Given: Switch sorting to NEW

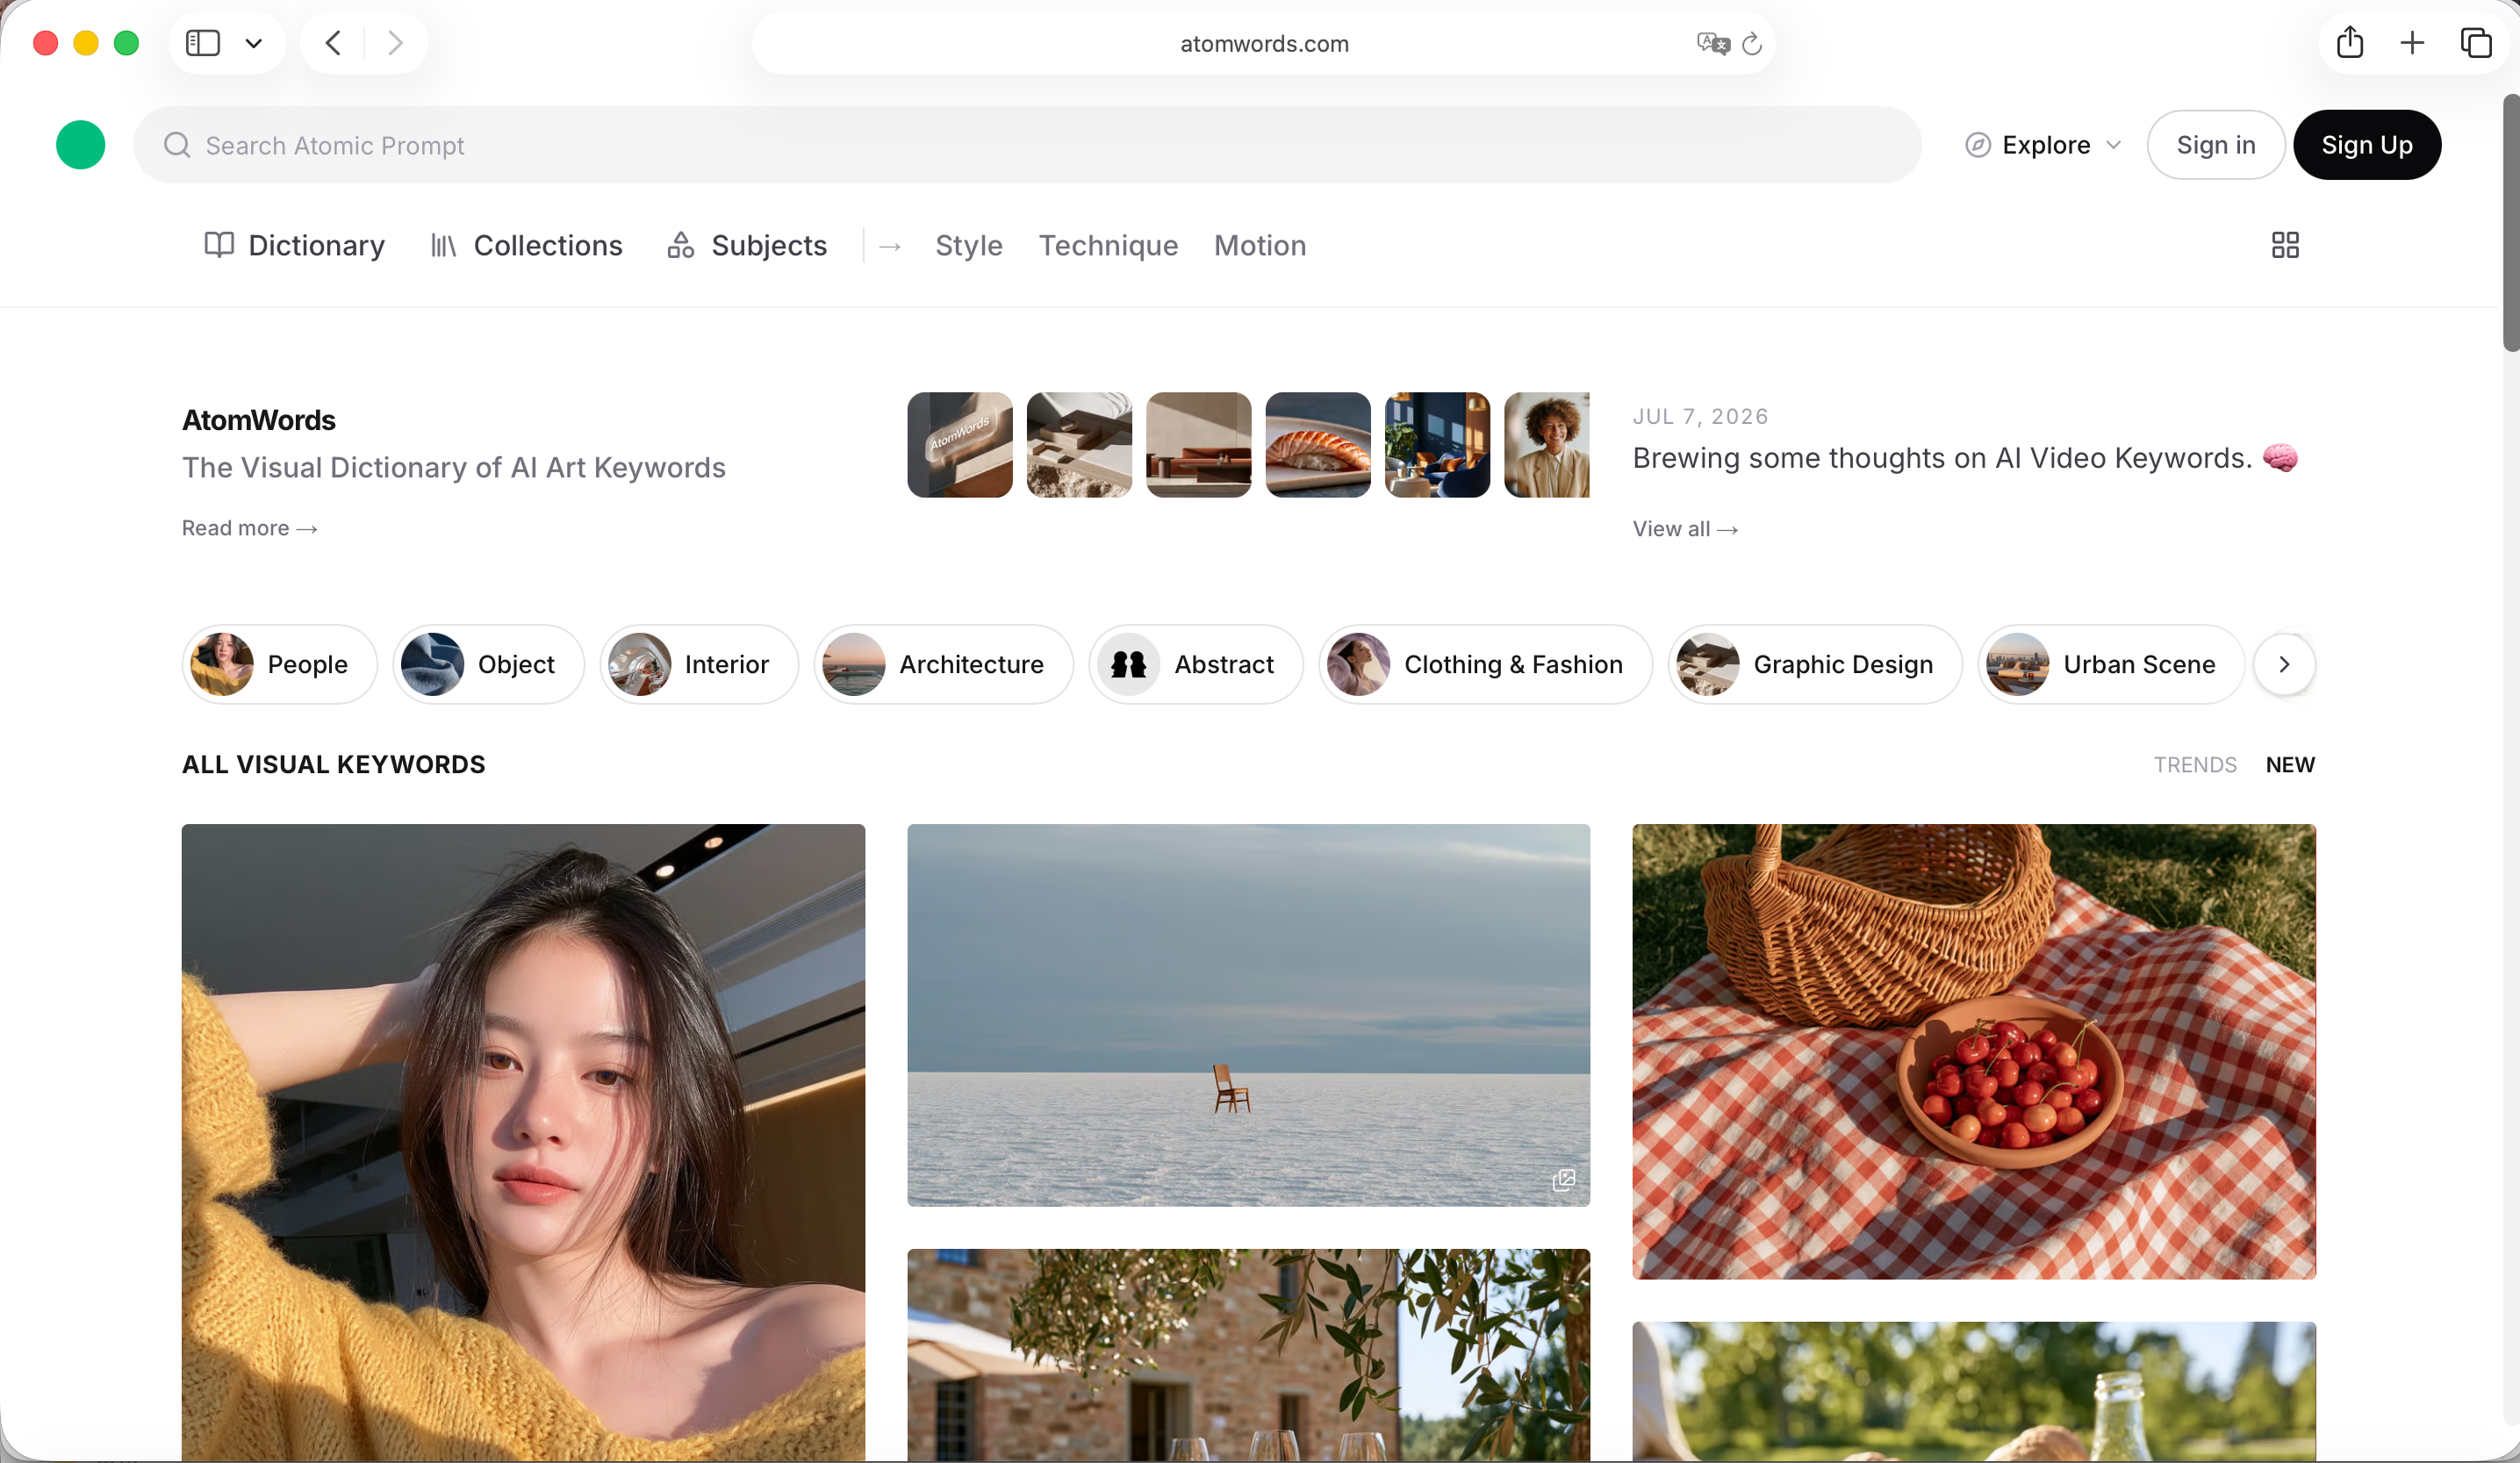Looking at the screenshot, I should point(2290,765).
